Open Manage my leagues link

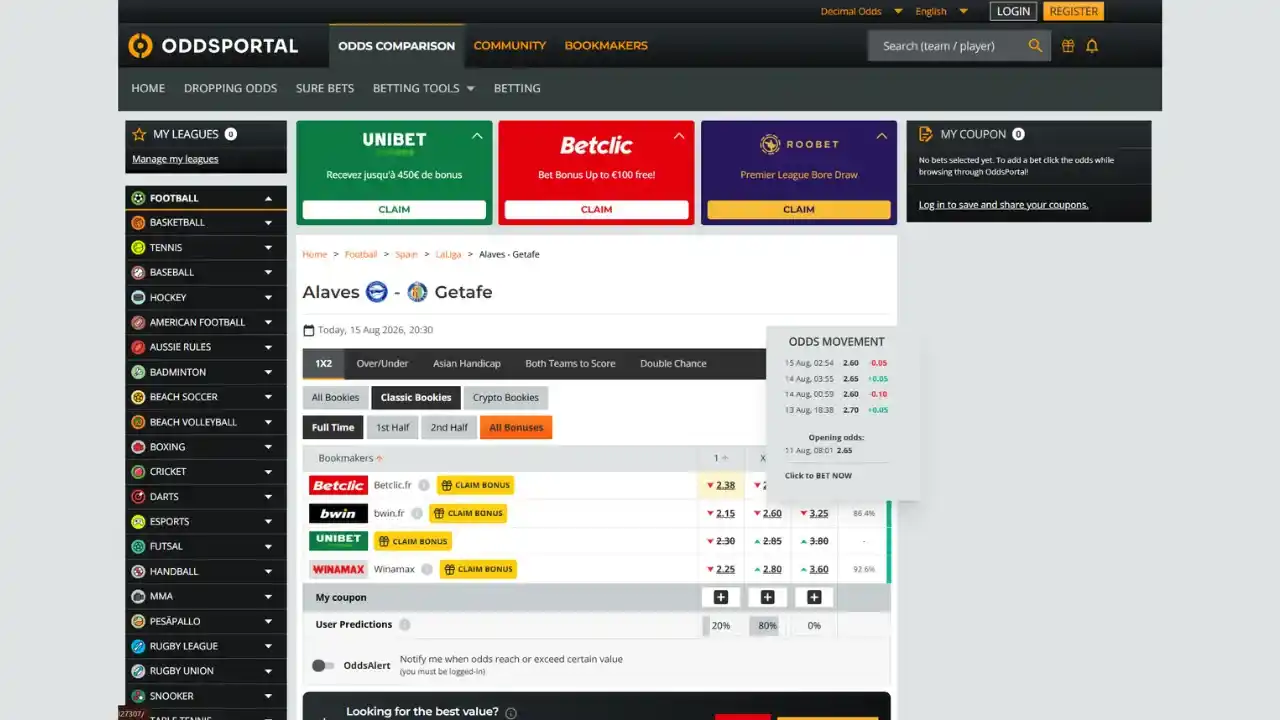click(x=175, y=159)
